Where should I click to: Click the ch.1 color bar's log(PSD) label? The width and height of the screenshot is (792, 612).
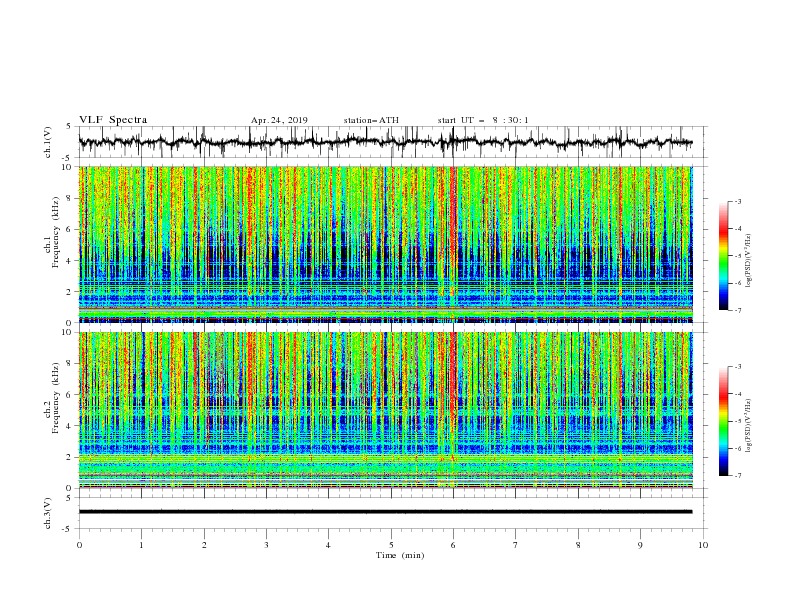(749, 261)
